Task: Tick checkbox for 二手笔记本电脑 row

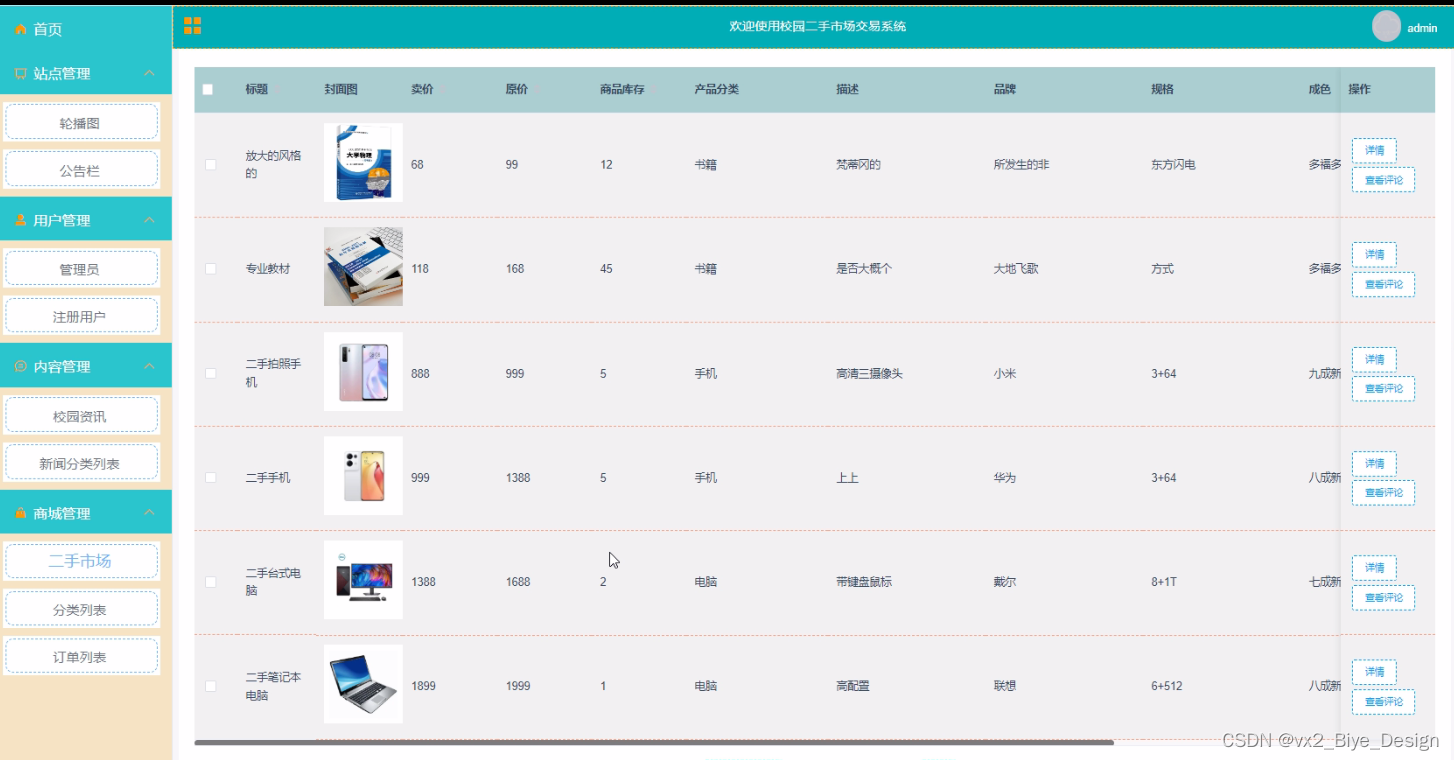Action: [210, 686]
